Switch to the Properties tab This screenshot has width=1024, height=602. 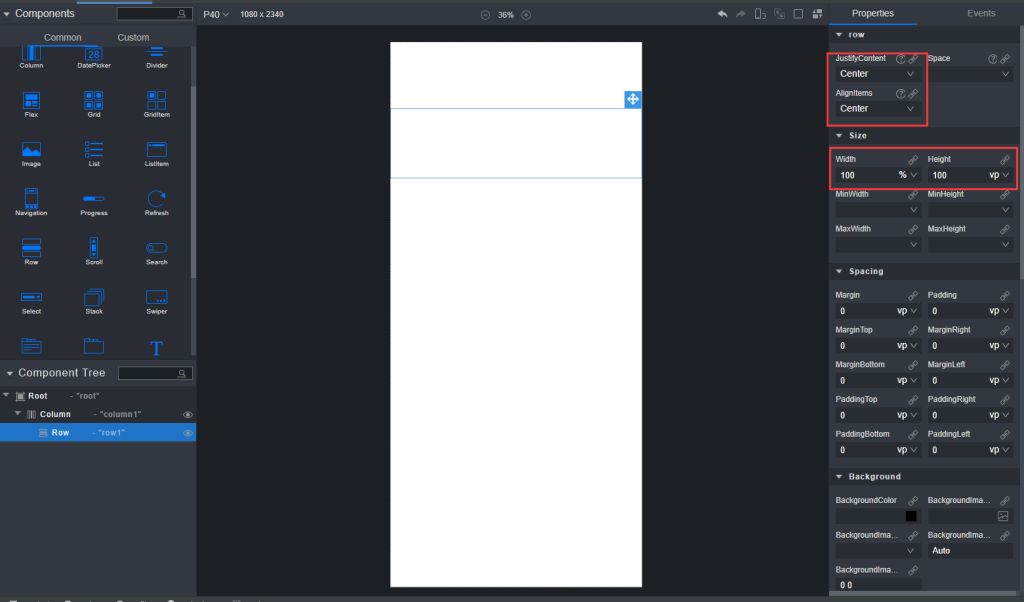point(872,13)
